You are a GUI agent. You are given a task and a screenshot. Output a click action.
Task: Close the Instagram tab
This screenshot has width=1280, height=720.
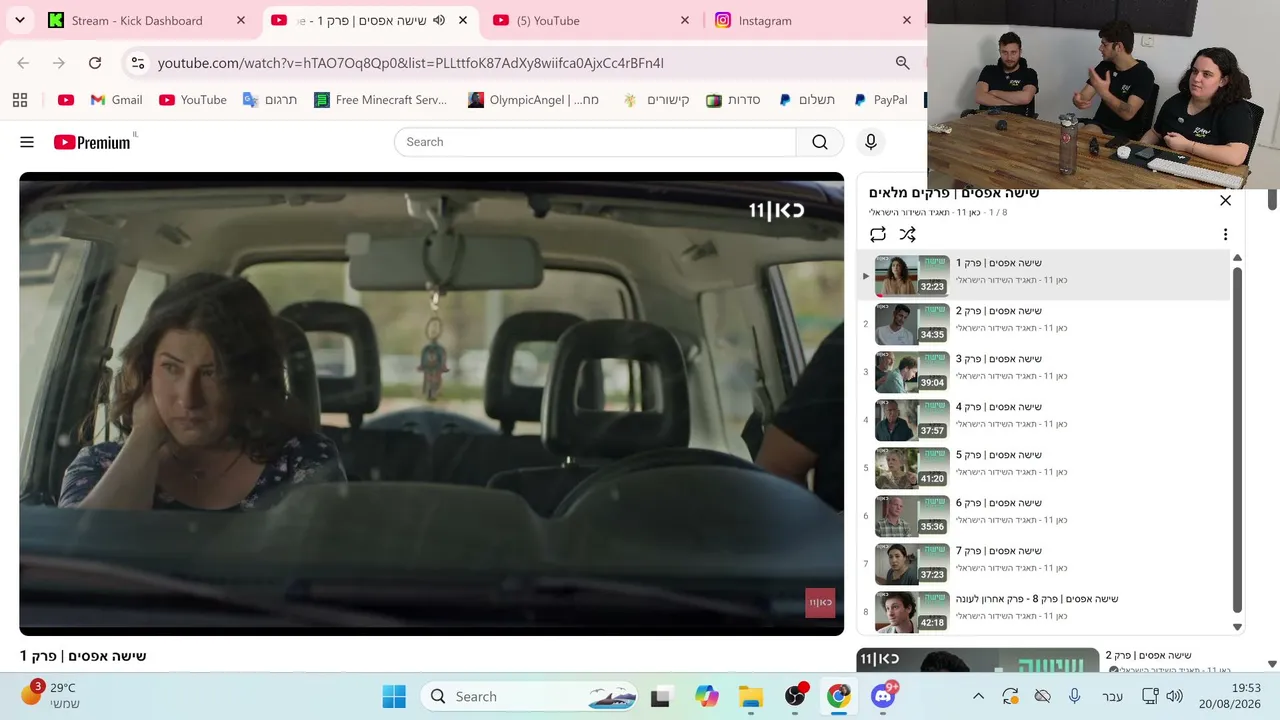point(907,20)
